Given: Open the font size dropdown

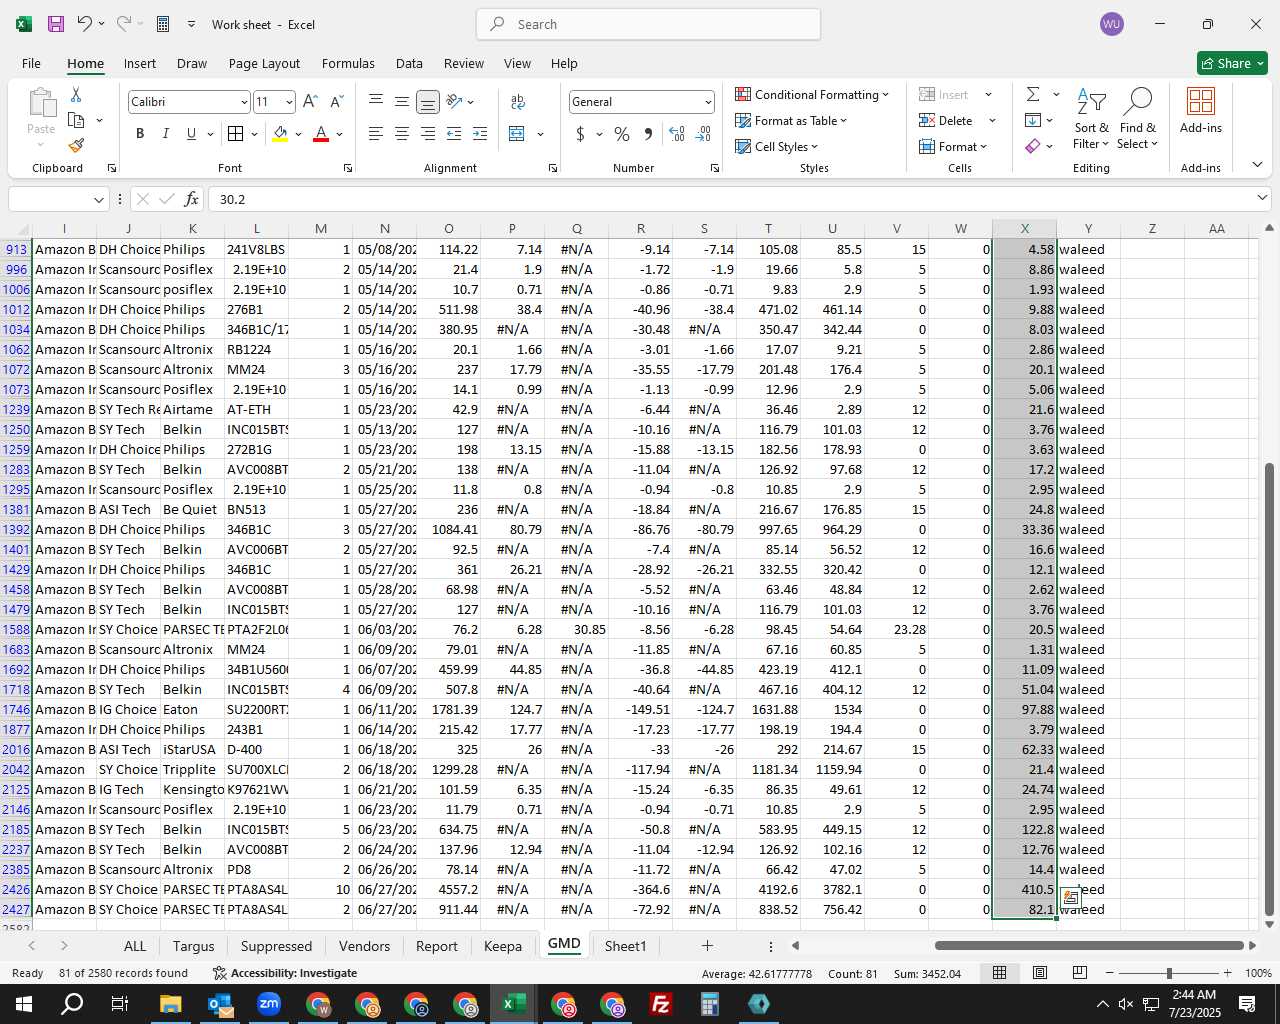Looking at the screenshot, I should 289,102.
